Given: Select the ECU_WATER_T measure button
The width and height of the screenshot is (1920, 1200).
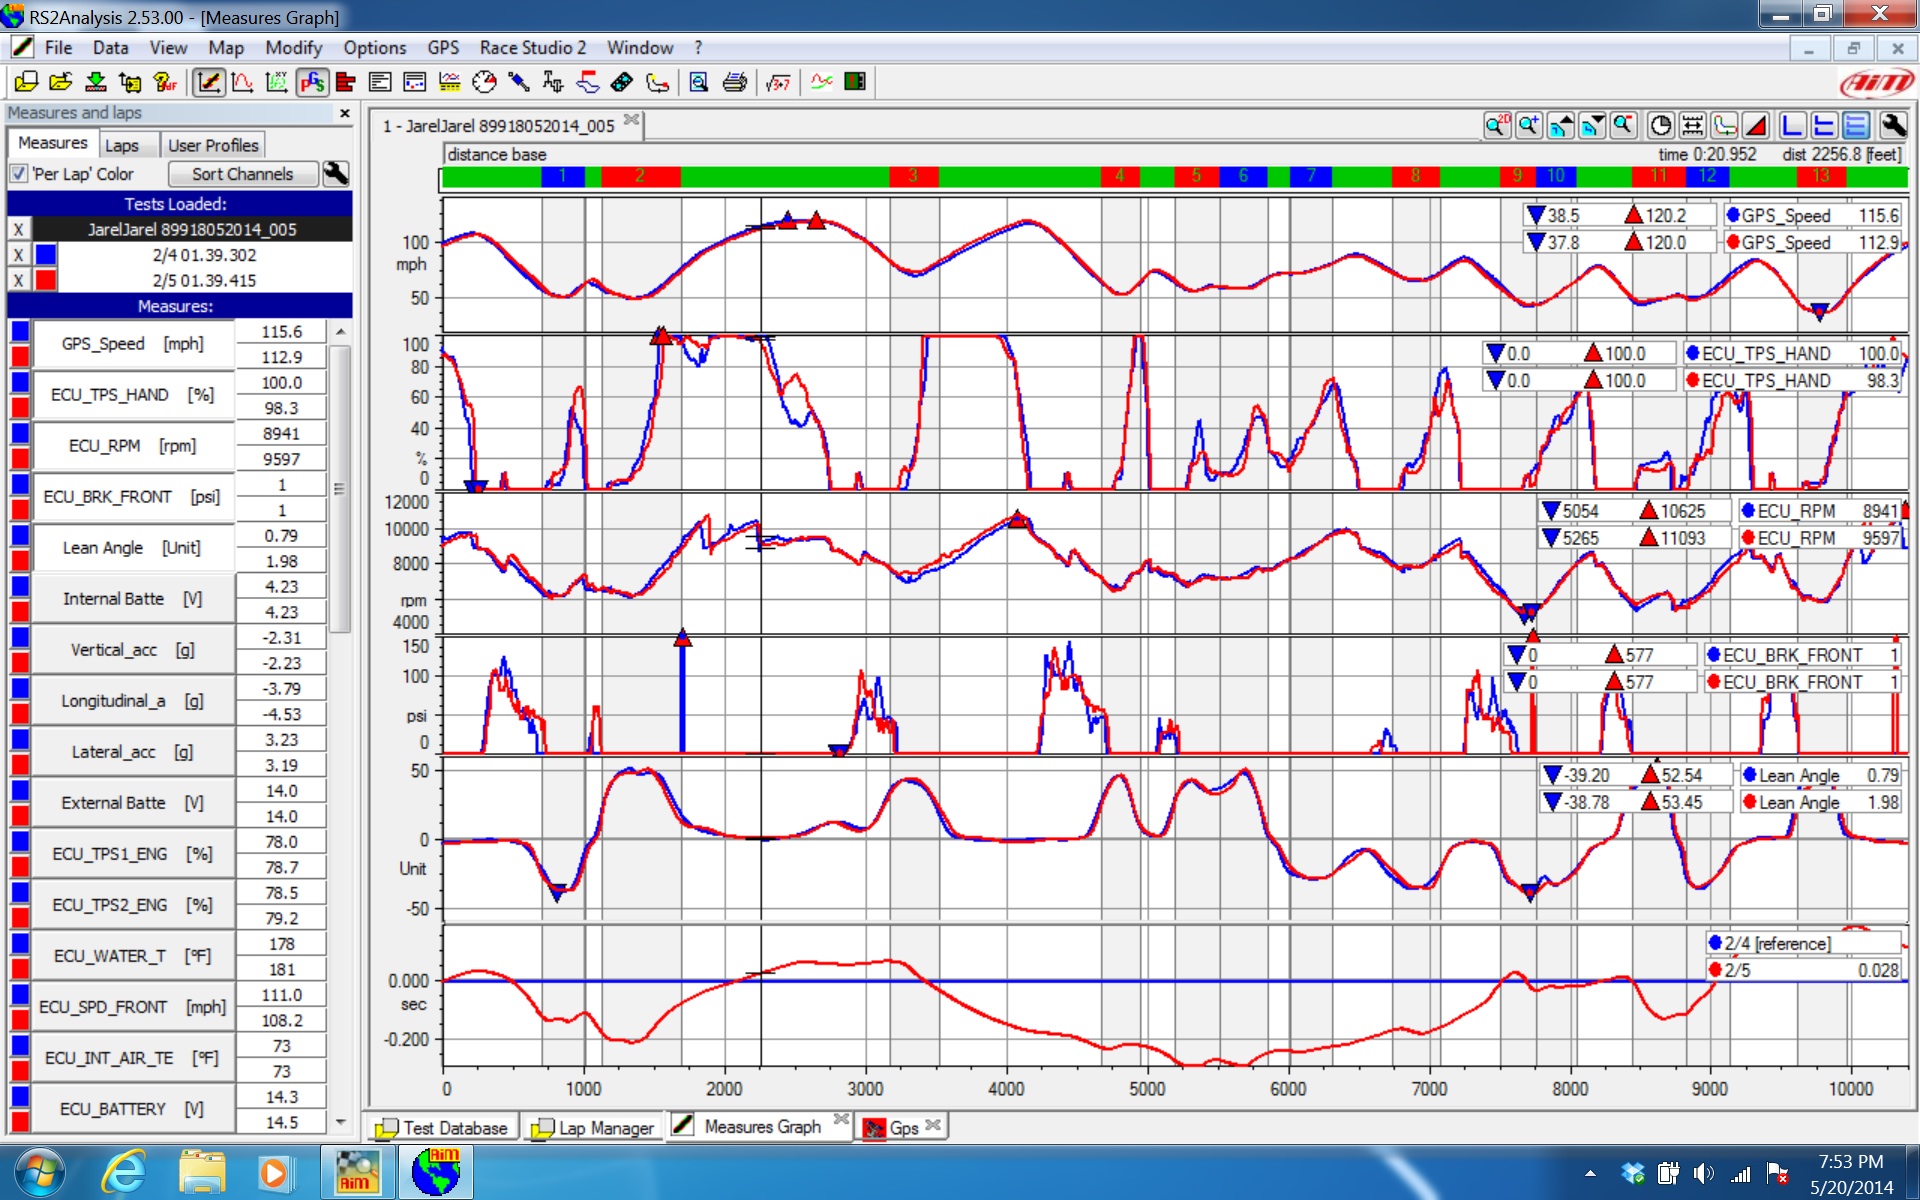Looking at the screenshot, I should pyautogui.click(x=133, y=956).
